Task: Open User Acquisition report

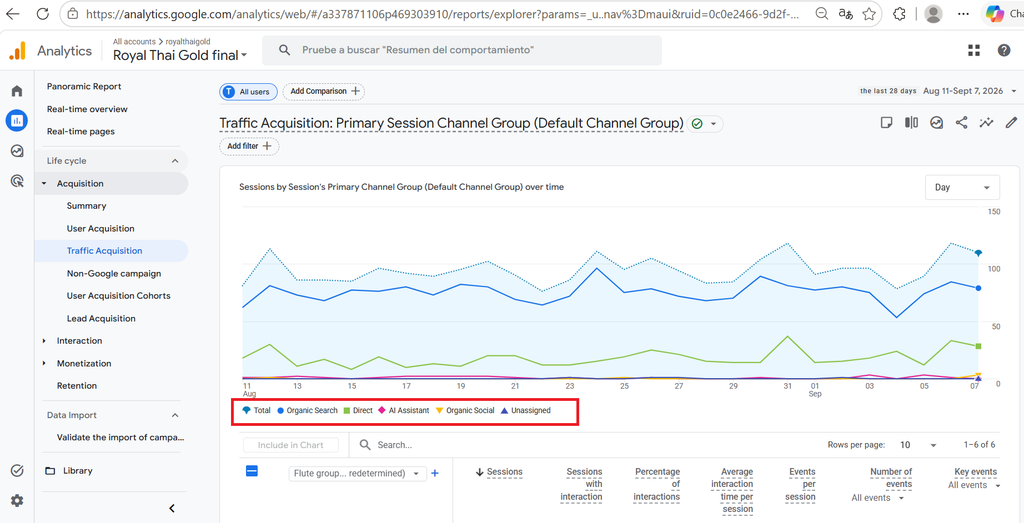Action: point(100,229)
